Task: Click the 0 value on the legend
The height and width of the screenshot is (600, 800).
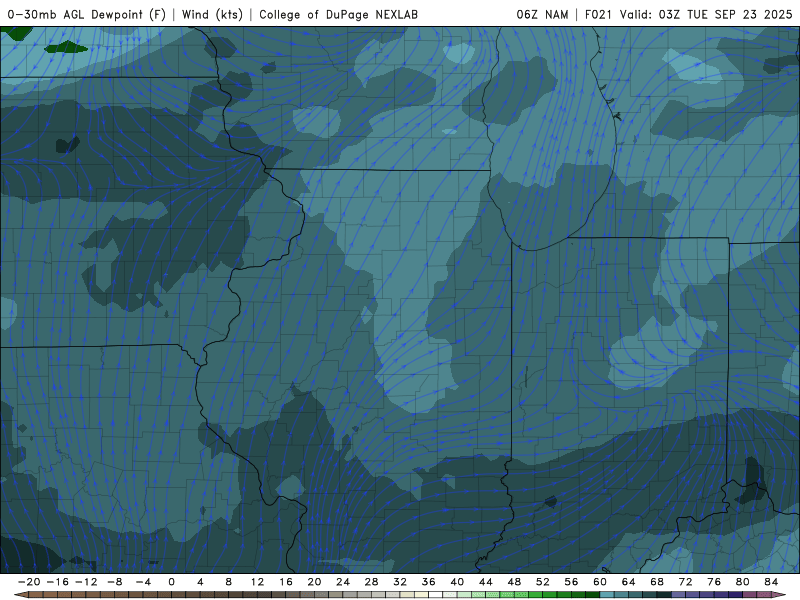Action: pyautogui.click(x=171, y=582)
